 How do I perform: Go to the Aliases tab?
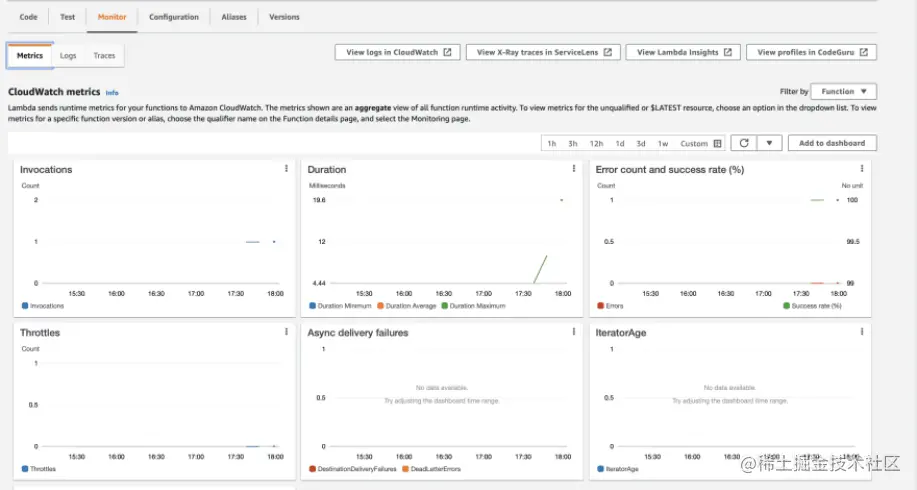coord(234,17)
